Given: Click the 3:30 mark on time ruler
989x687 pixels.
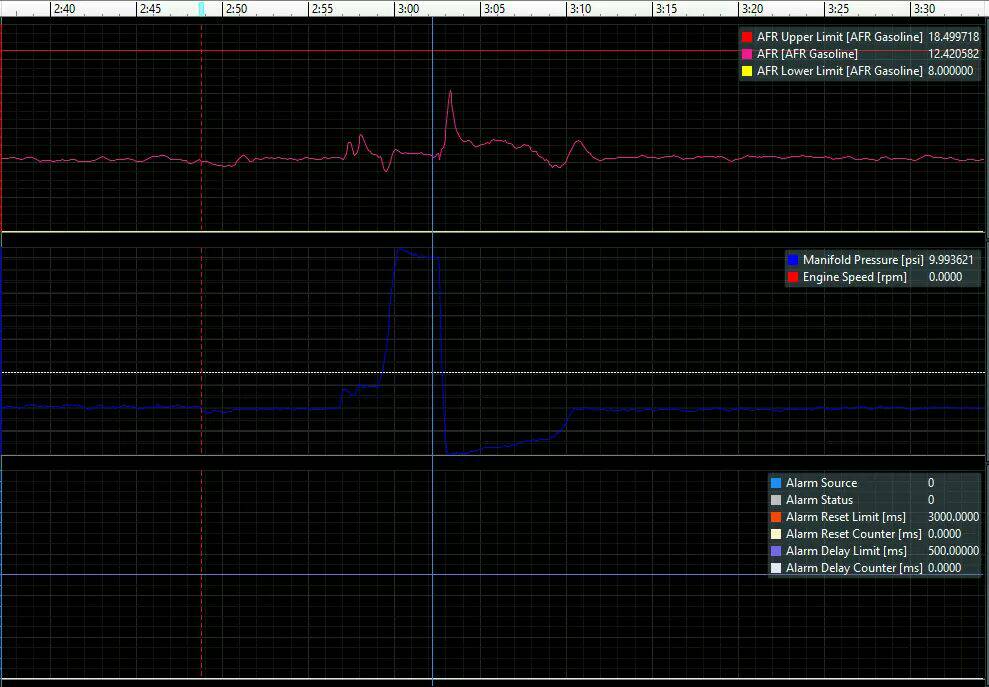Looking at the screenshot, I should point(925,9).
